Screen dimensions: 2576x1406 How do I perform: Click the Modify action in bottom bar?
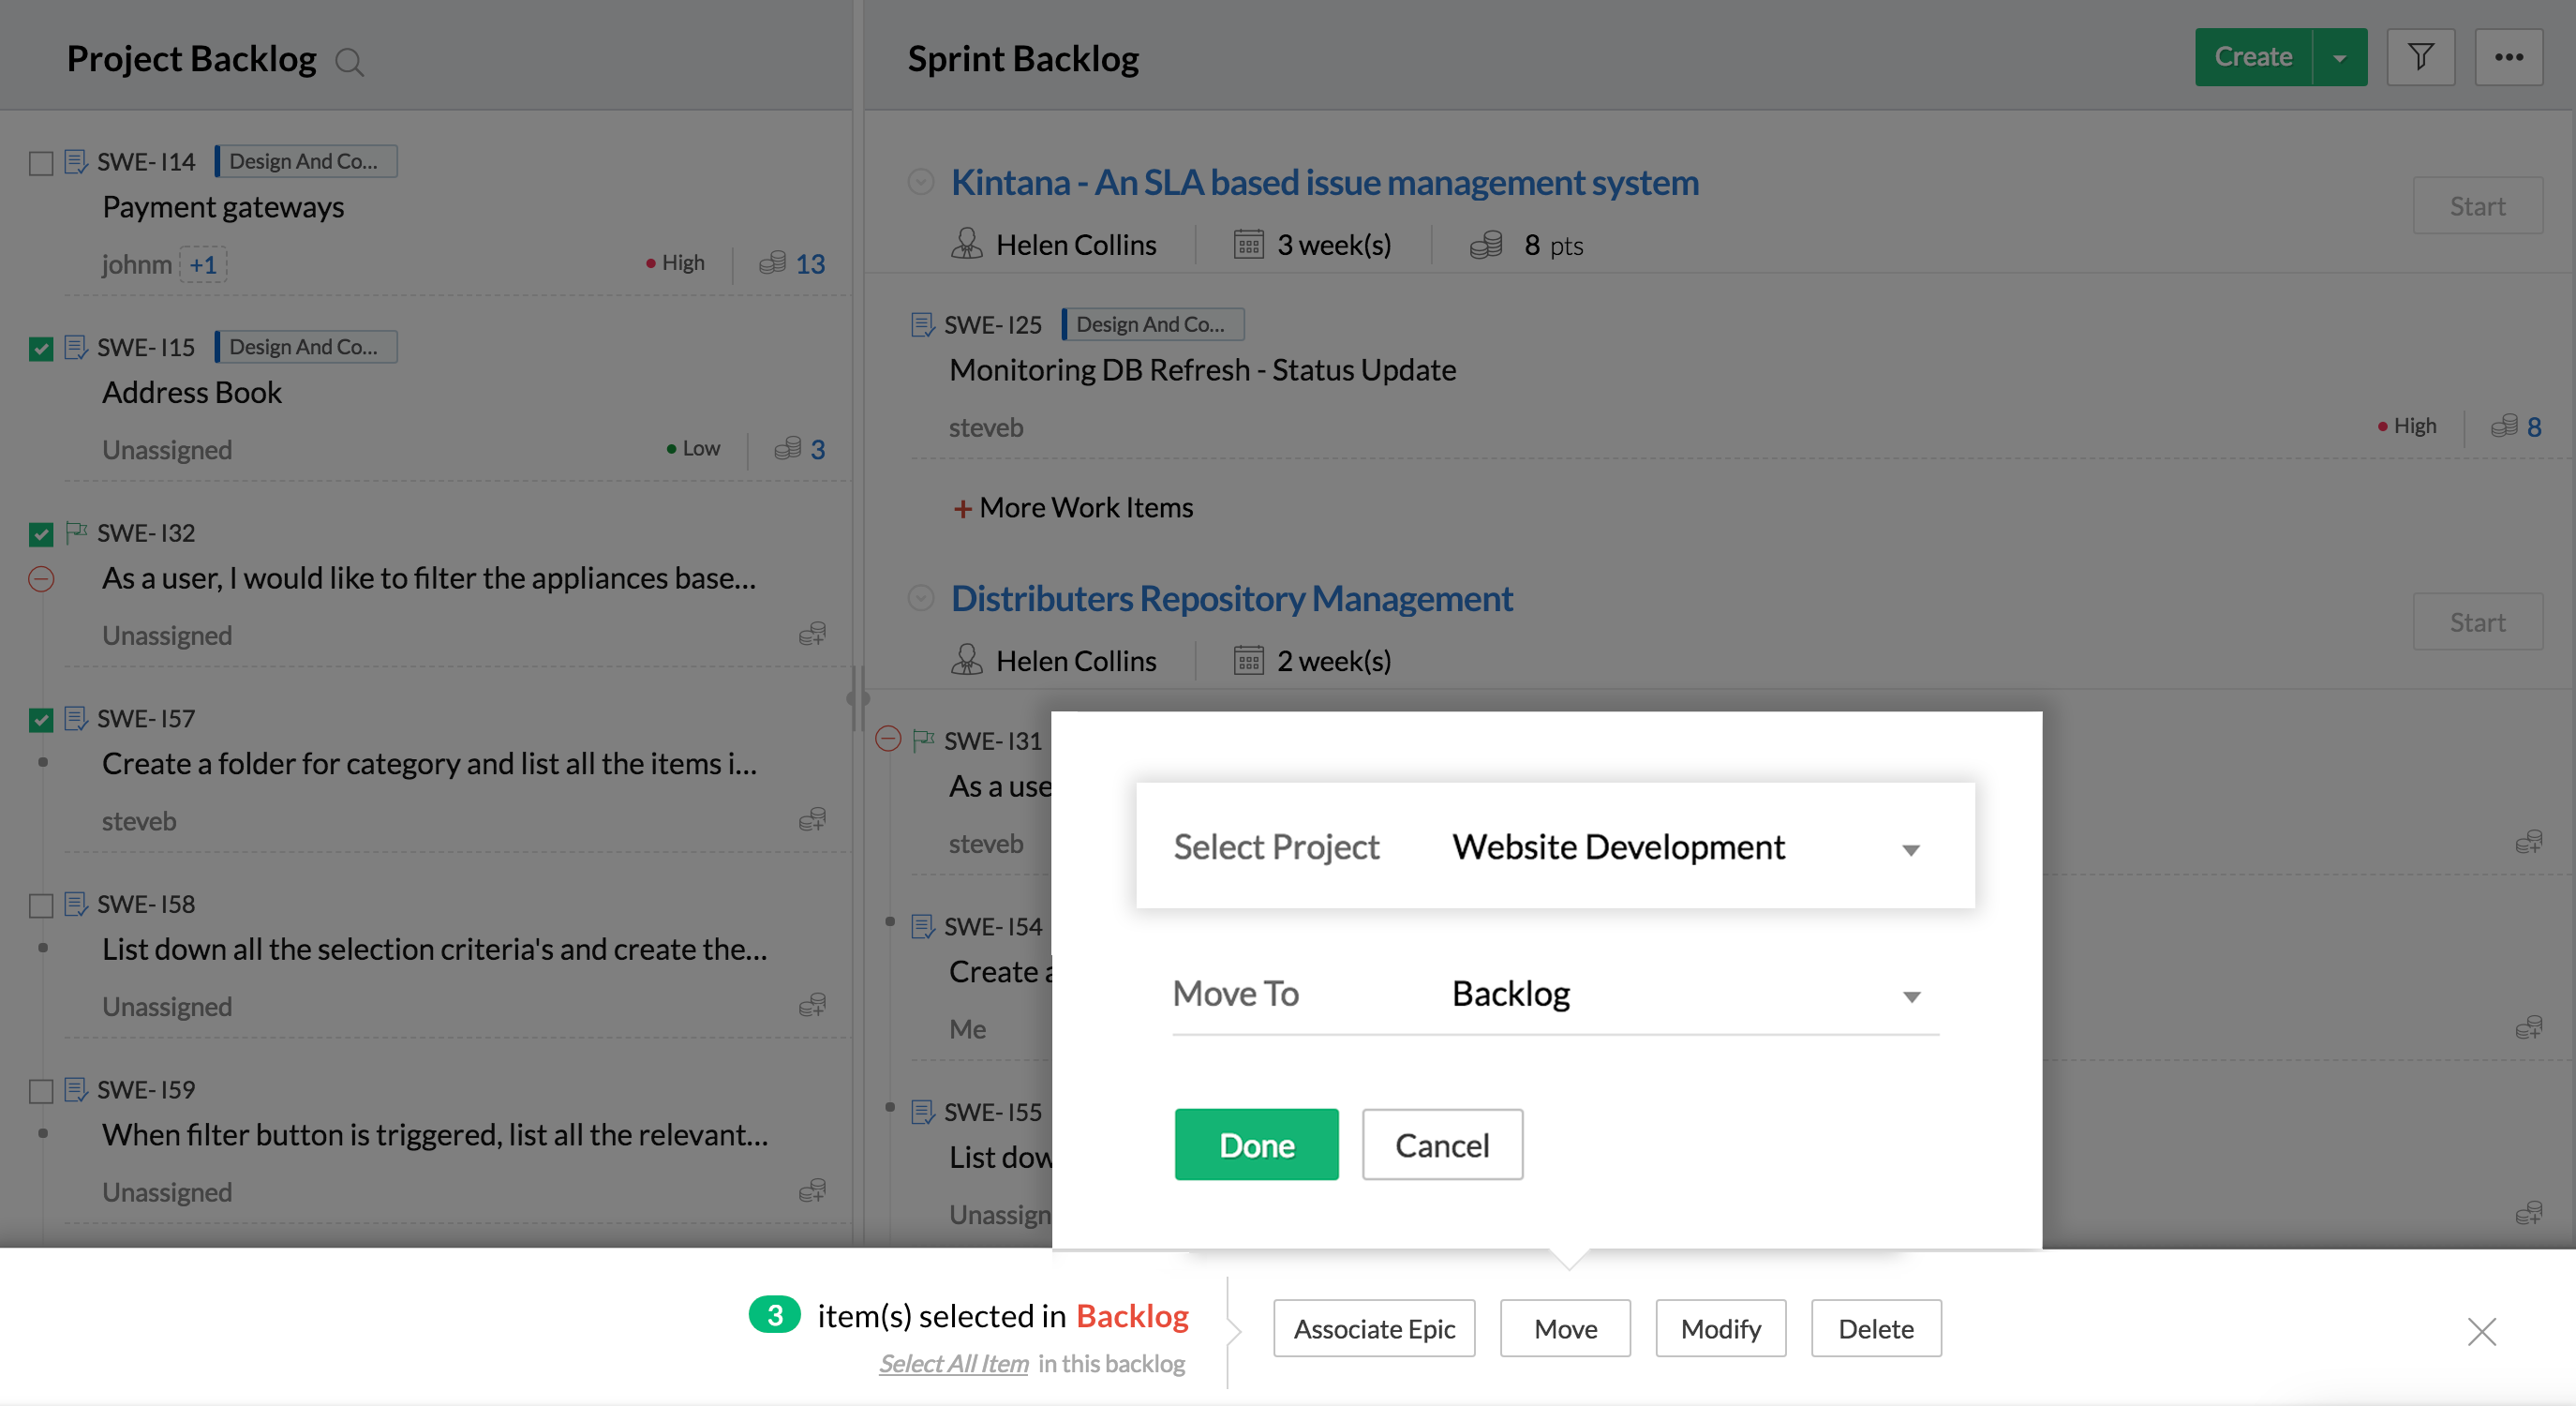pos(1720,1328)
